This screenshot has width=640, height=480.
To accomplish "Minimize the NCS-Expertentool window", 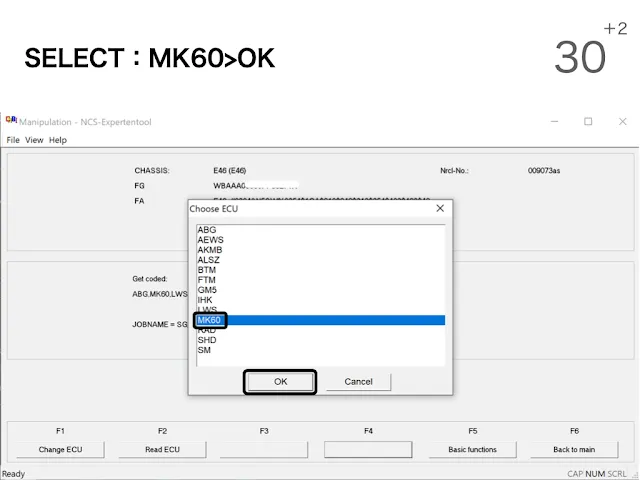I will click(x=554, y=121).
